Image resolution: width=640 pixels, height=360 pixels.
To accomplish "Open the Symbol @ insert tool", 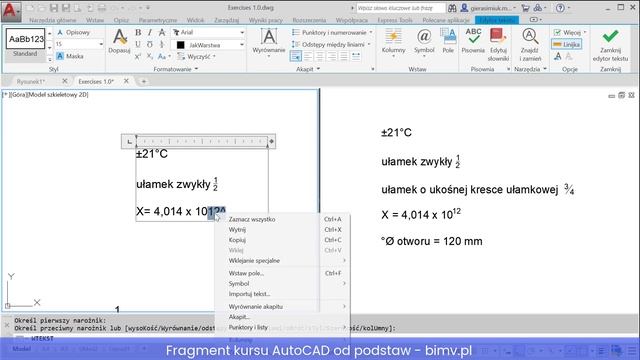I will 424,42.
